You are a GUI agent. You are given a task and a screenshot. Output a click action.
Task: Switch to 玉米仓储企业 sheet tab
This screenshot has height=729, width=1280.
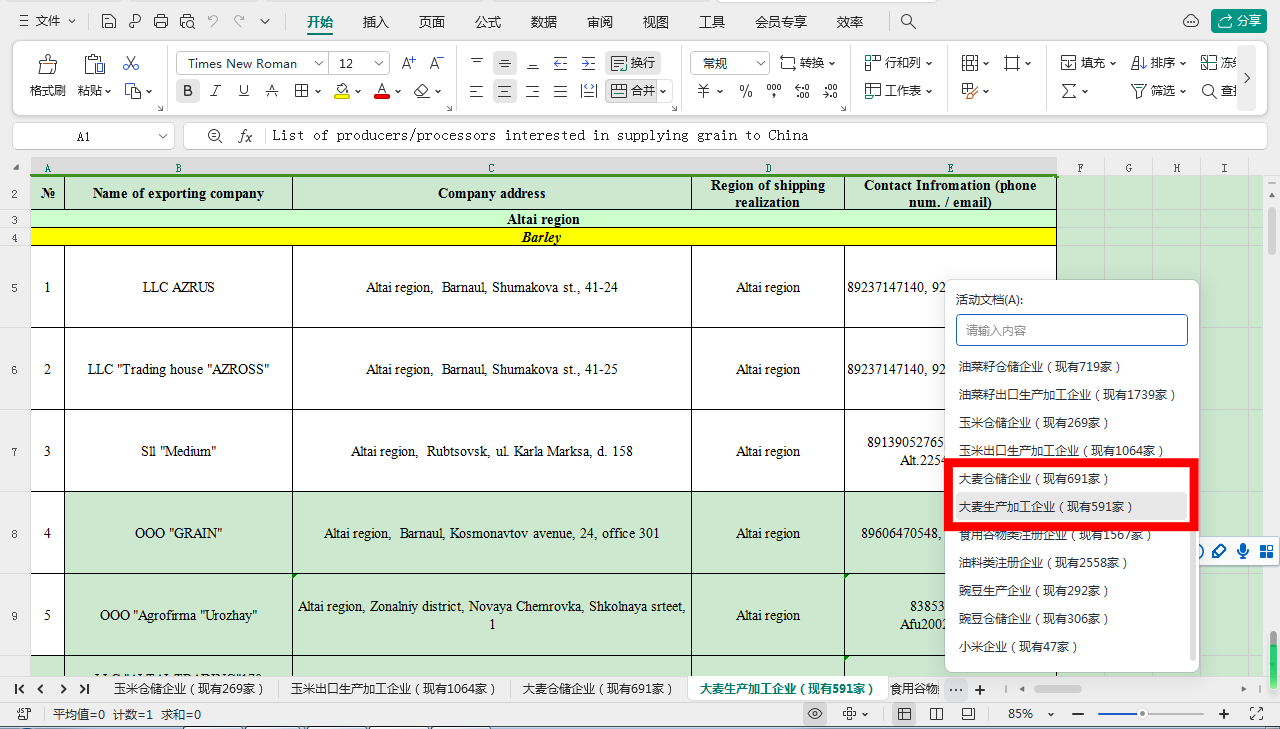coord(188,689)
